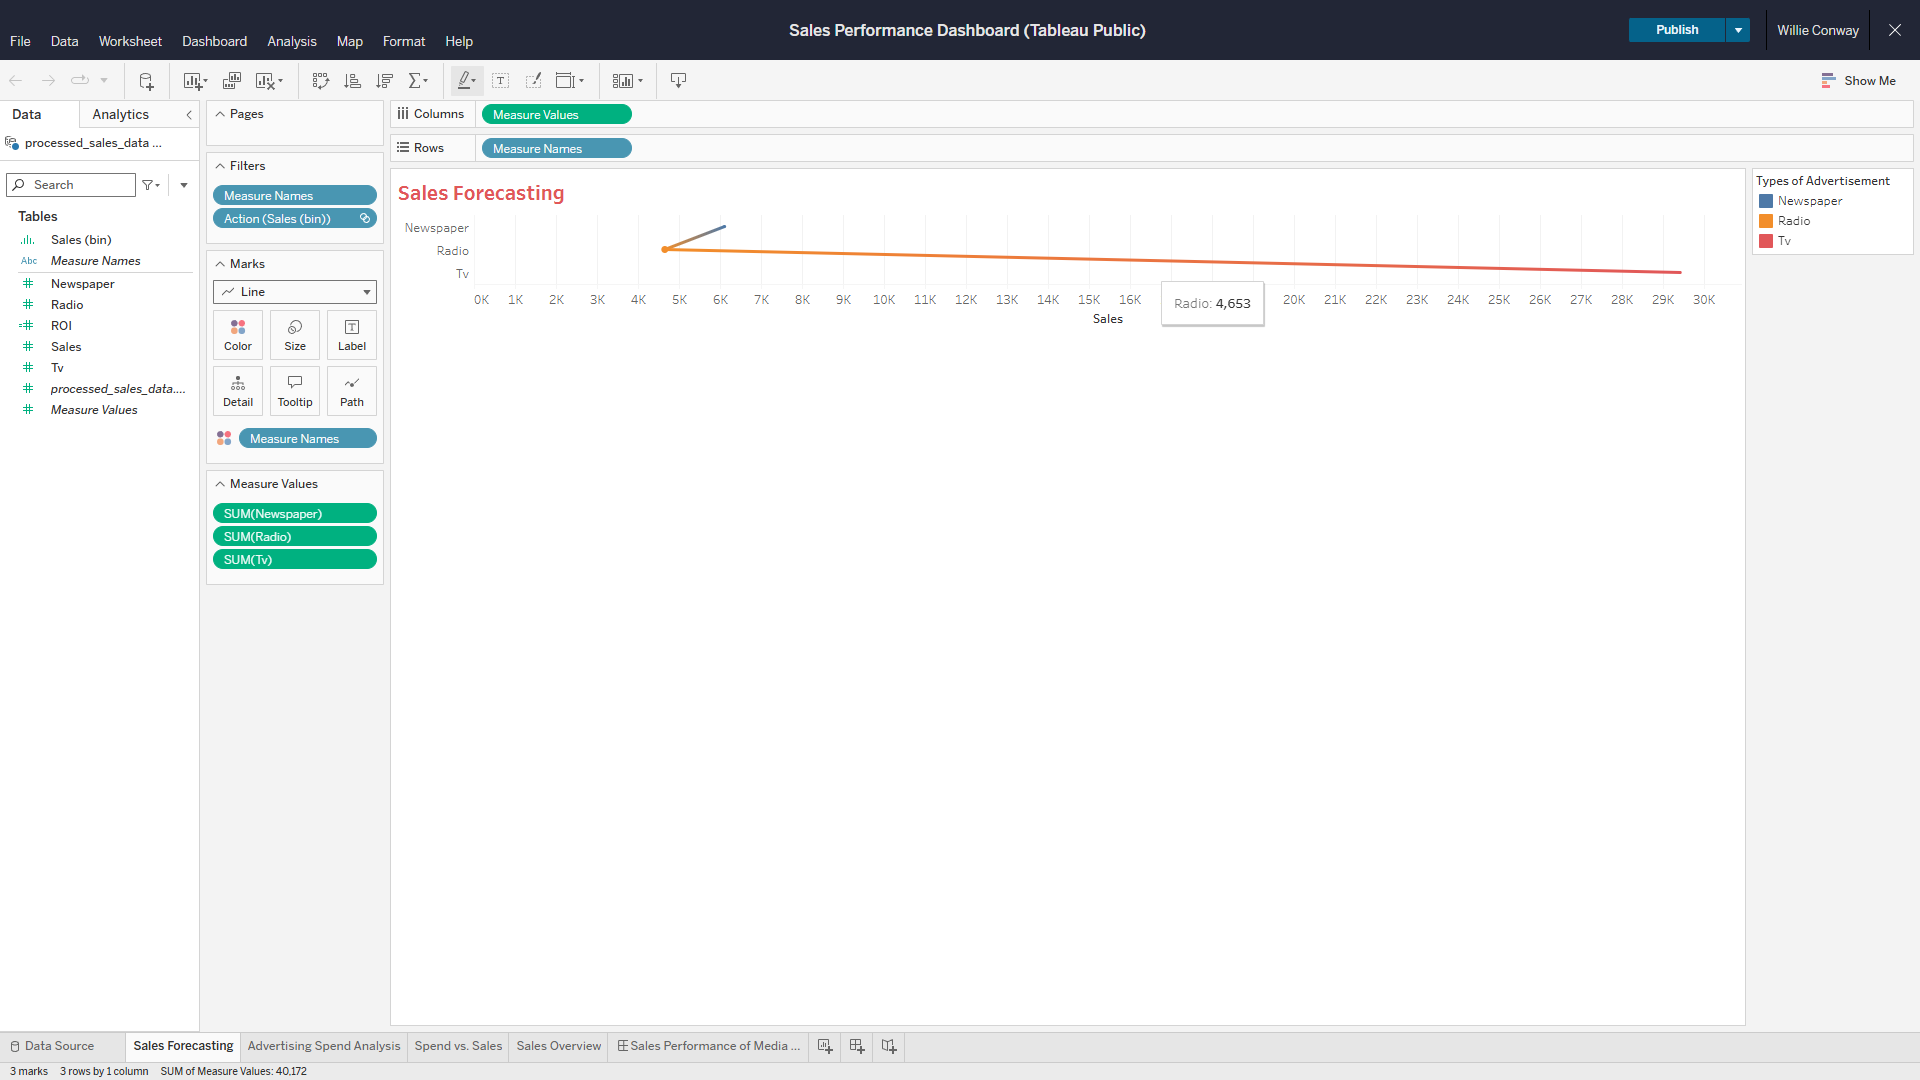Collapse the Data pane with the arrow
The image size is (1920, 1080).
pyautogui.click(x=189, y=115)
